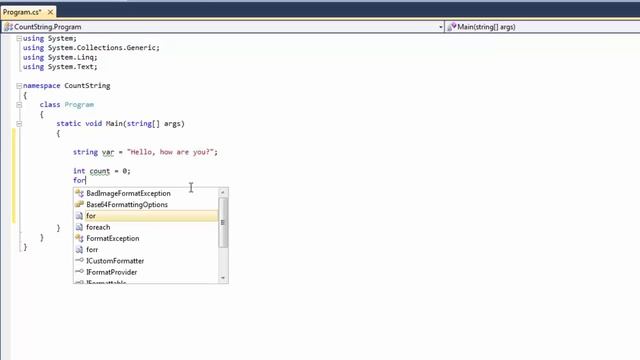Click the 'using System.Text;' line
The width and height of the screenshot is (640, 360).
(x=60, y=67)
